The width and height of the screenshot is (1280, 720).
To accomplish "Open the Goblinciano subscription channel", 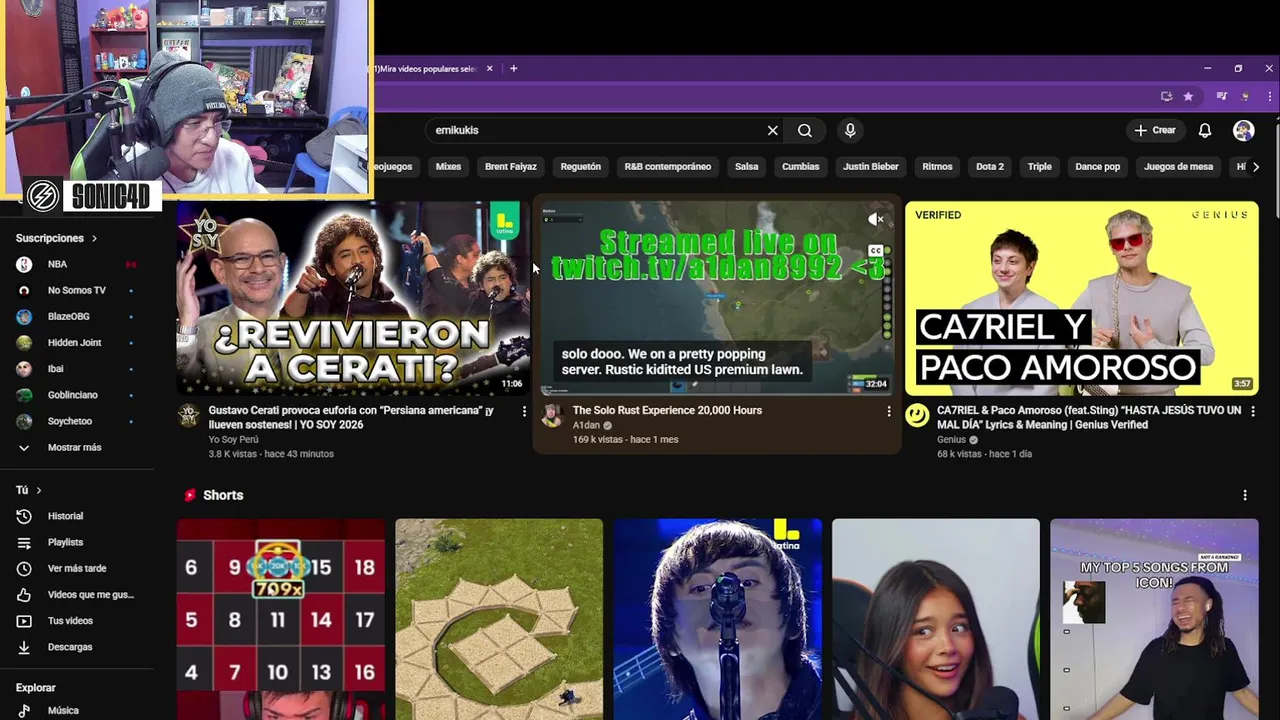I will (x=76, y=395).
